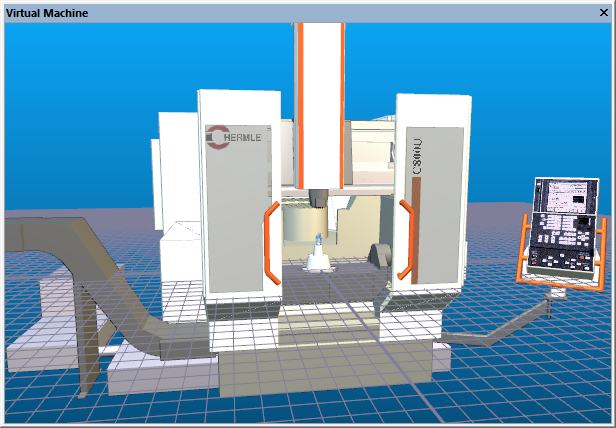Select the right orange door handle
The height and width of the screenshot is (428, 616).
pos(407,239)
